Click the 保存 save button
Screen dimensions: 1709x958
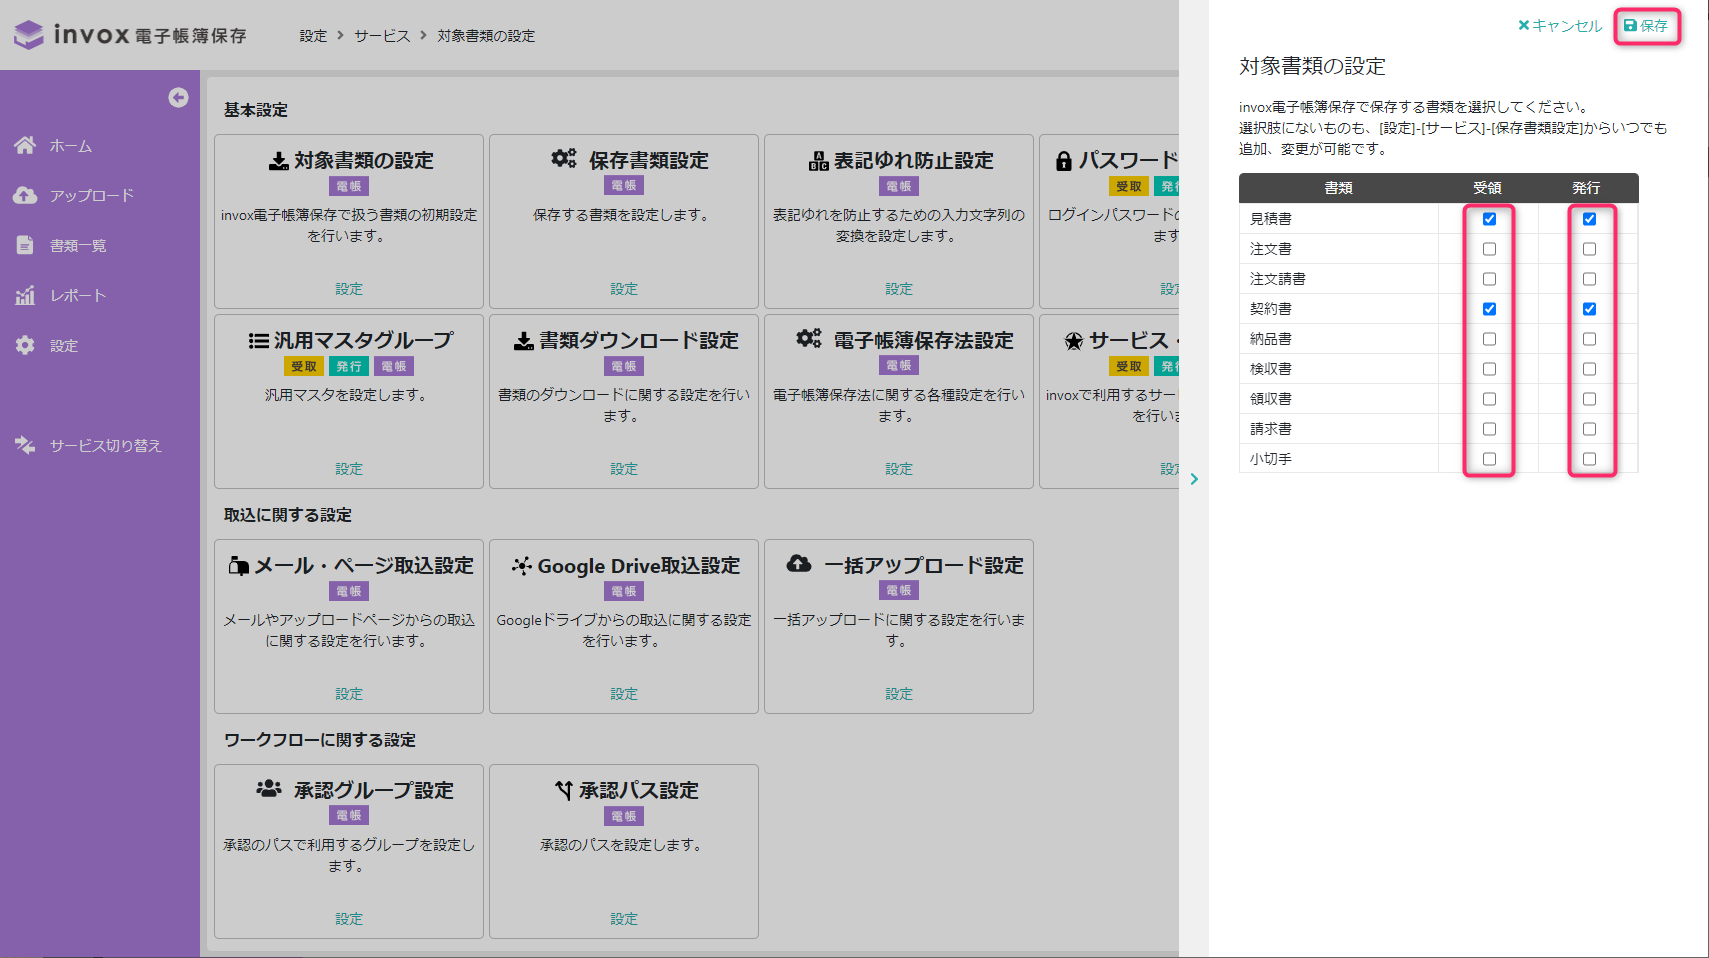(x=1646, y=26)
